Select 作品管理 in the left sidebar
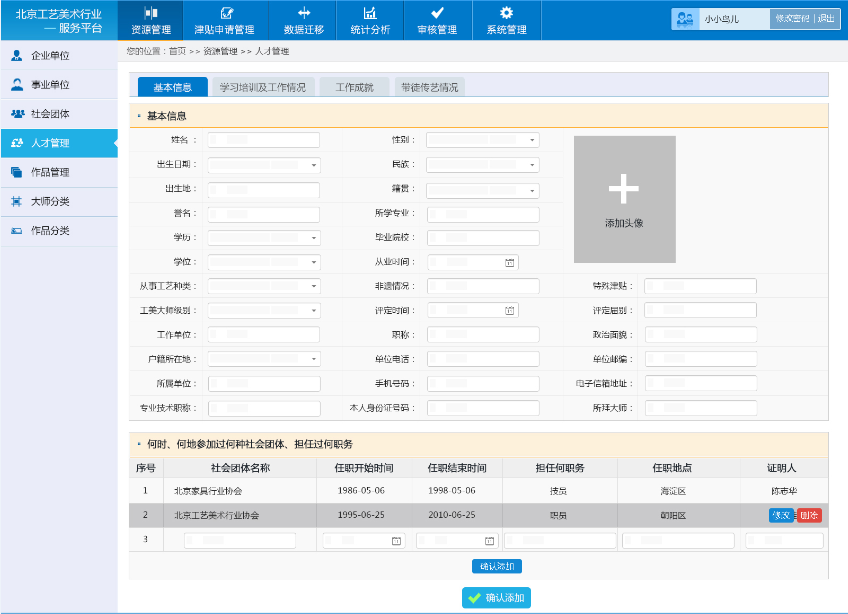This screenshot has width=848, height=614. pyautogui.click(x=50, y=172)
